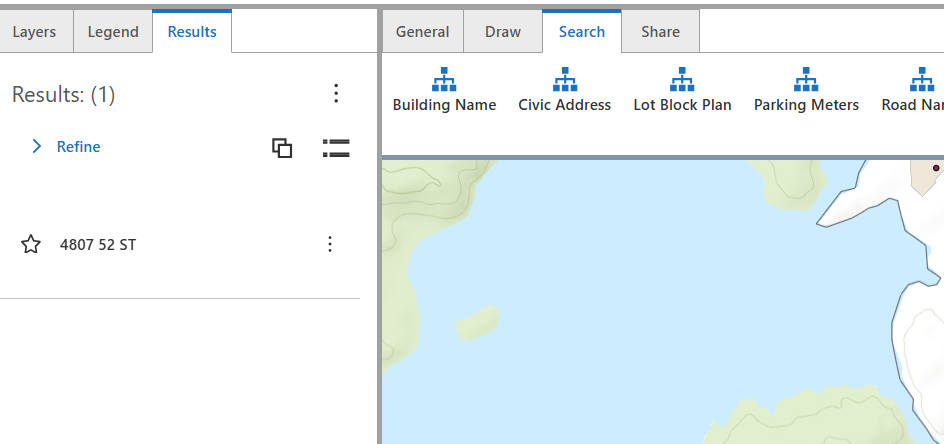
Task: Go to the General toolbar tab
Action: pos(422,32)
